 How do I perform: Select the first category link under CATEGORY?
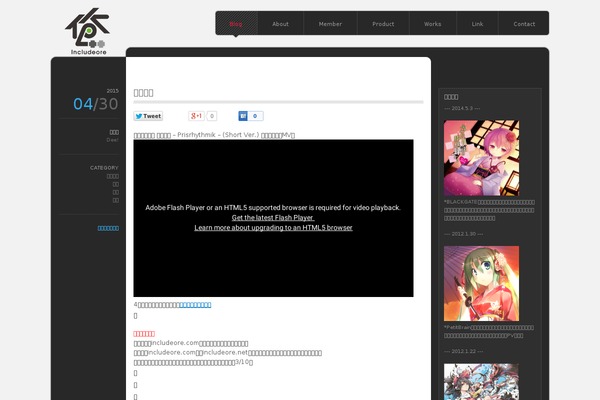(x=112, y=176)
